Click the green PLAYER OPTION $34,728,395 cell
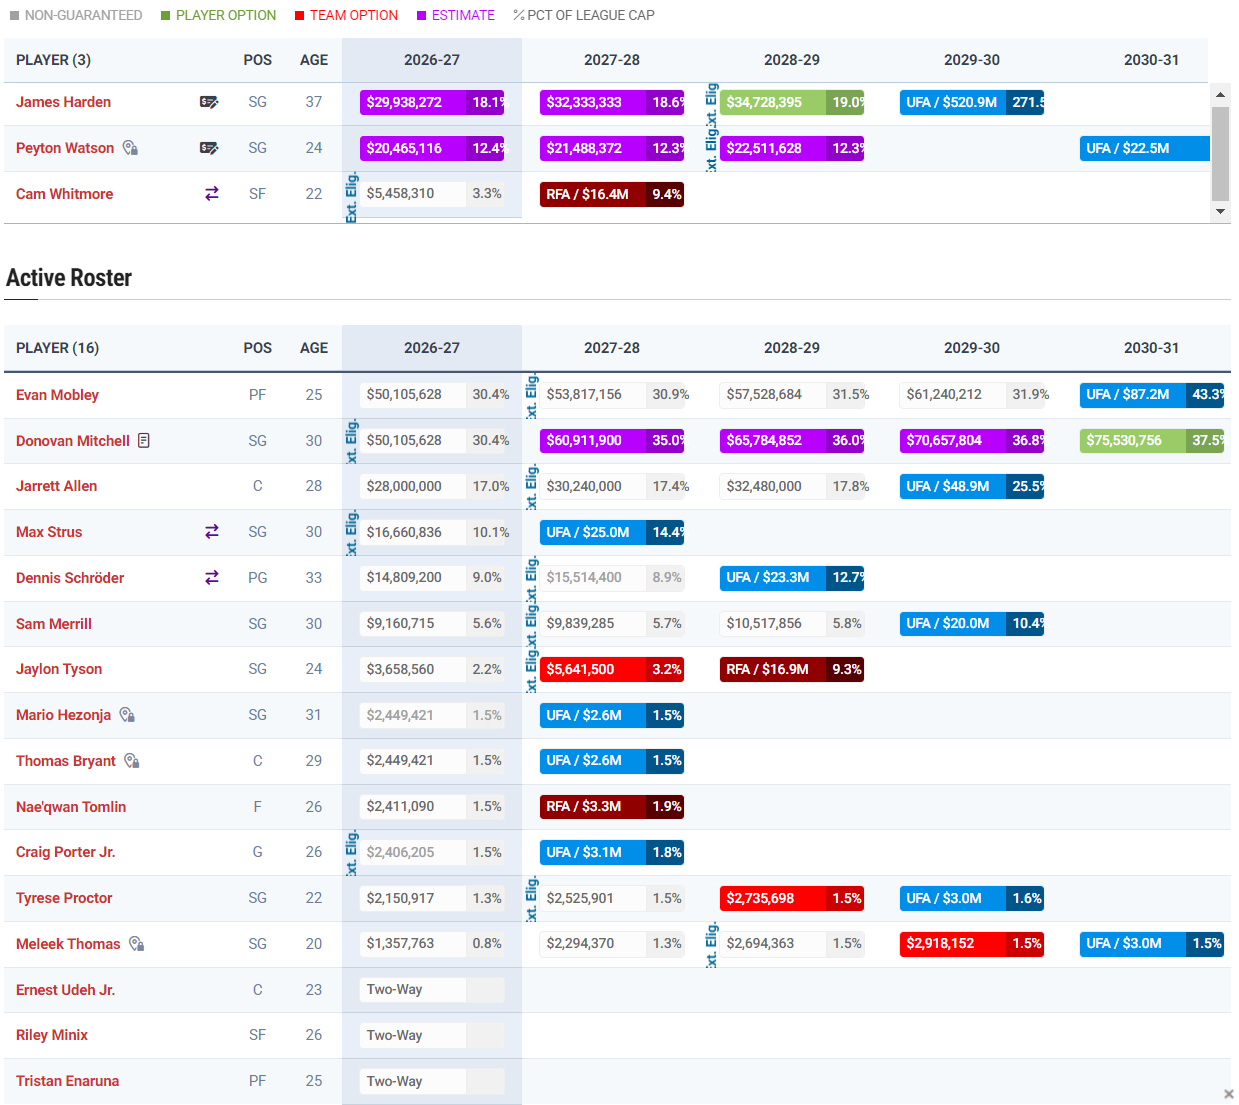This screenshot has width=1239, height=1105. tap(792, 102)
